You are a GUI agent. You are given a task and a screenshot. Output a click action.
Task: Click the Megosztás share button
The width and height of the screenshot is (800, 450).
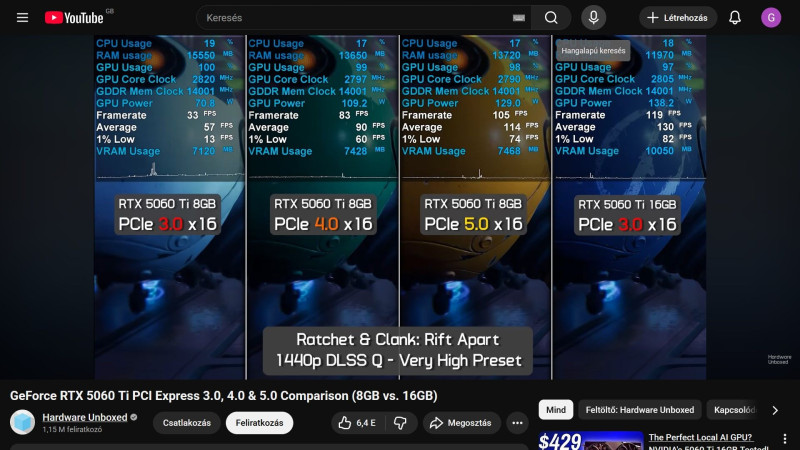461,423
